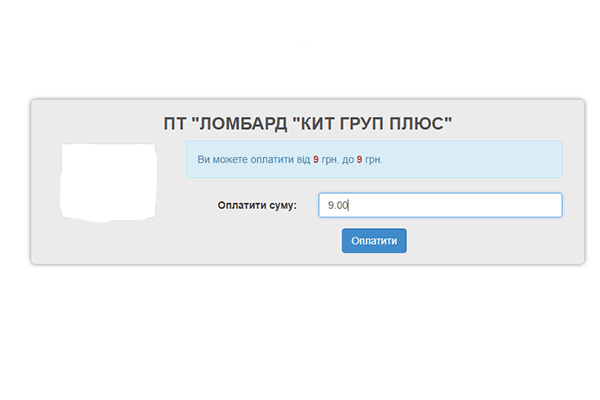Click the word ЛОМБАРД in the heading
This screenshot has width=600, height=400.
(240, 123)
